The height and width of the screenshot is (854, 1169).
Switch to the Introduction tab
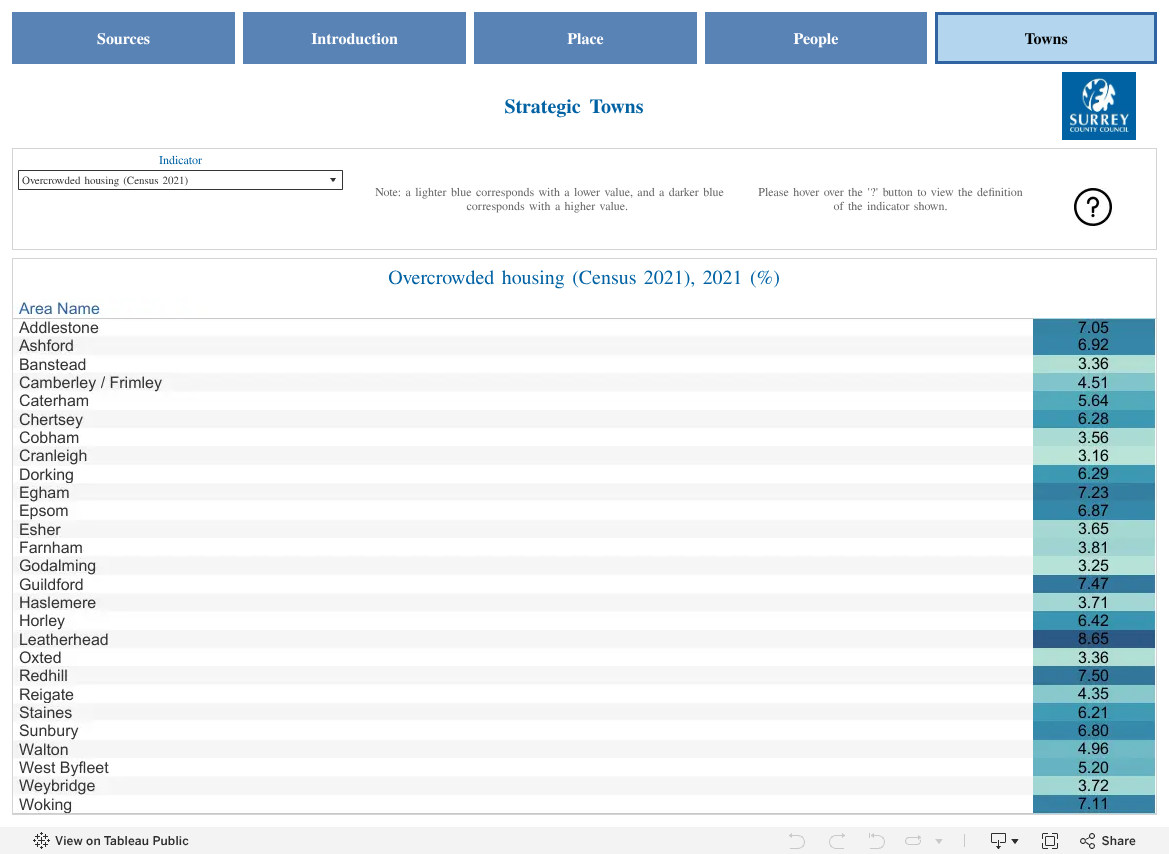click(354, 38)
